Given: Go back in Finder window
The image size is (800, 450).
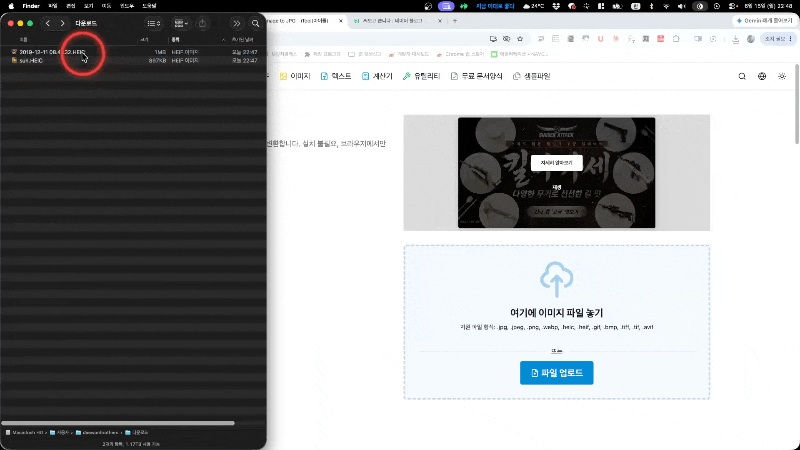Looking at the screenshot, I should [48, 23].
